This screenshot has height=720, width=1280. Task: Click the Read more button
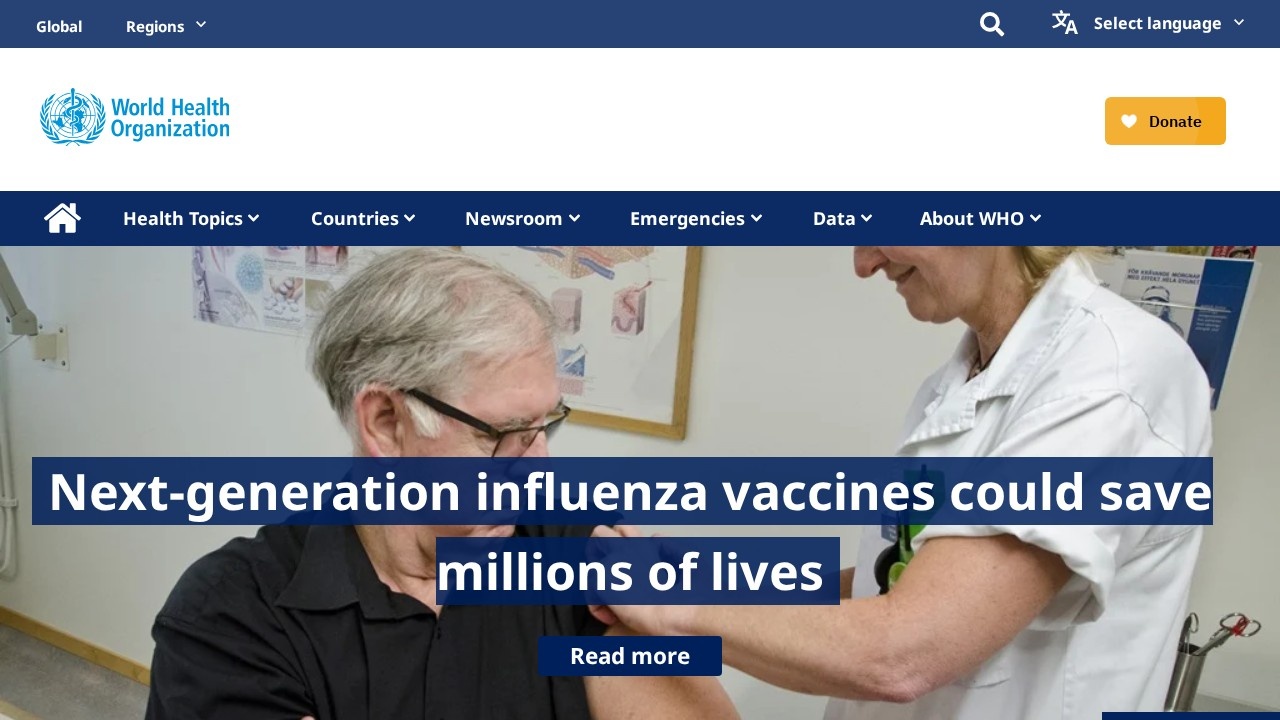[630, 656]
